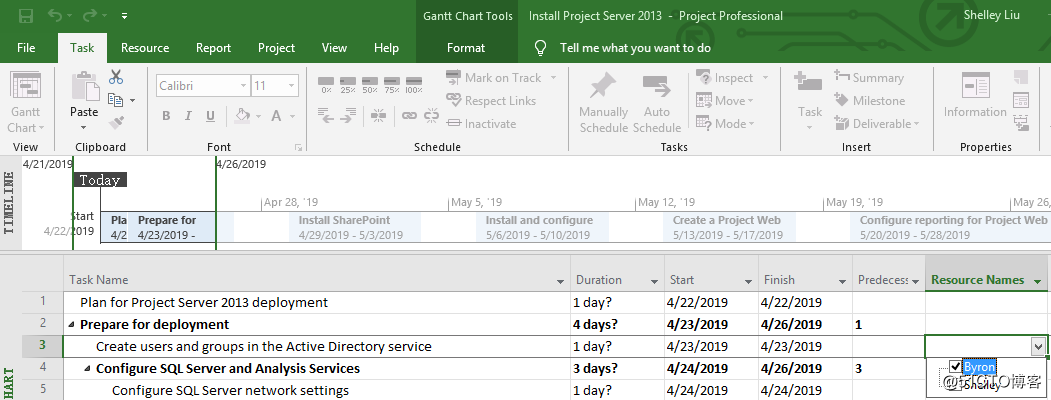Mark task 0% complete

(x=326, y=84)
